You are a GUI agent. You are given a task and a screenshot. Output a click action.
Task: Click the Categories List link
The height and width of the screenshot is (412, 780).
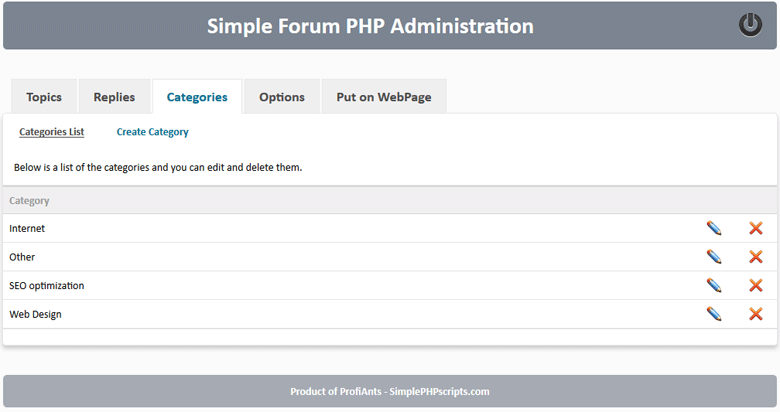(x=52, y=132)
